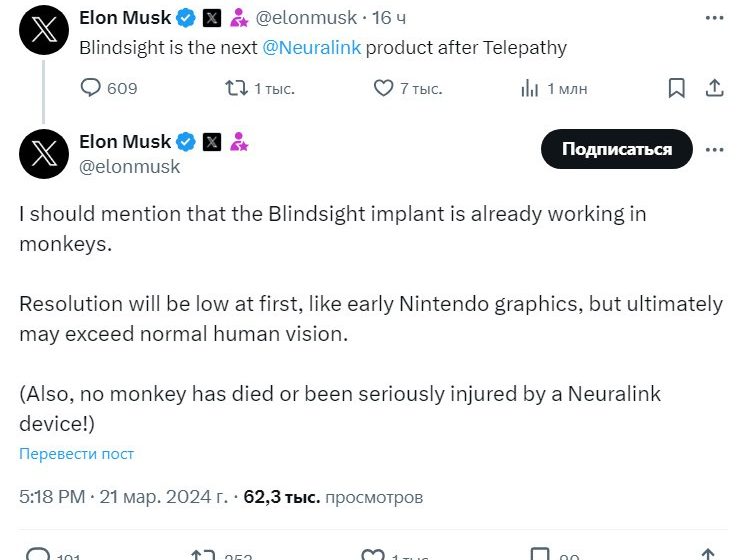Open Elon Musk name in top tweet
The height and width of the screenshot is (560, 747).
tap(124, 18)
